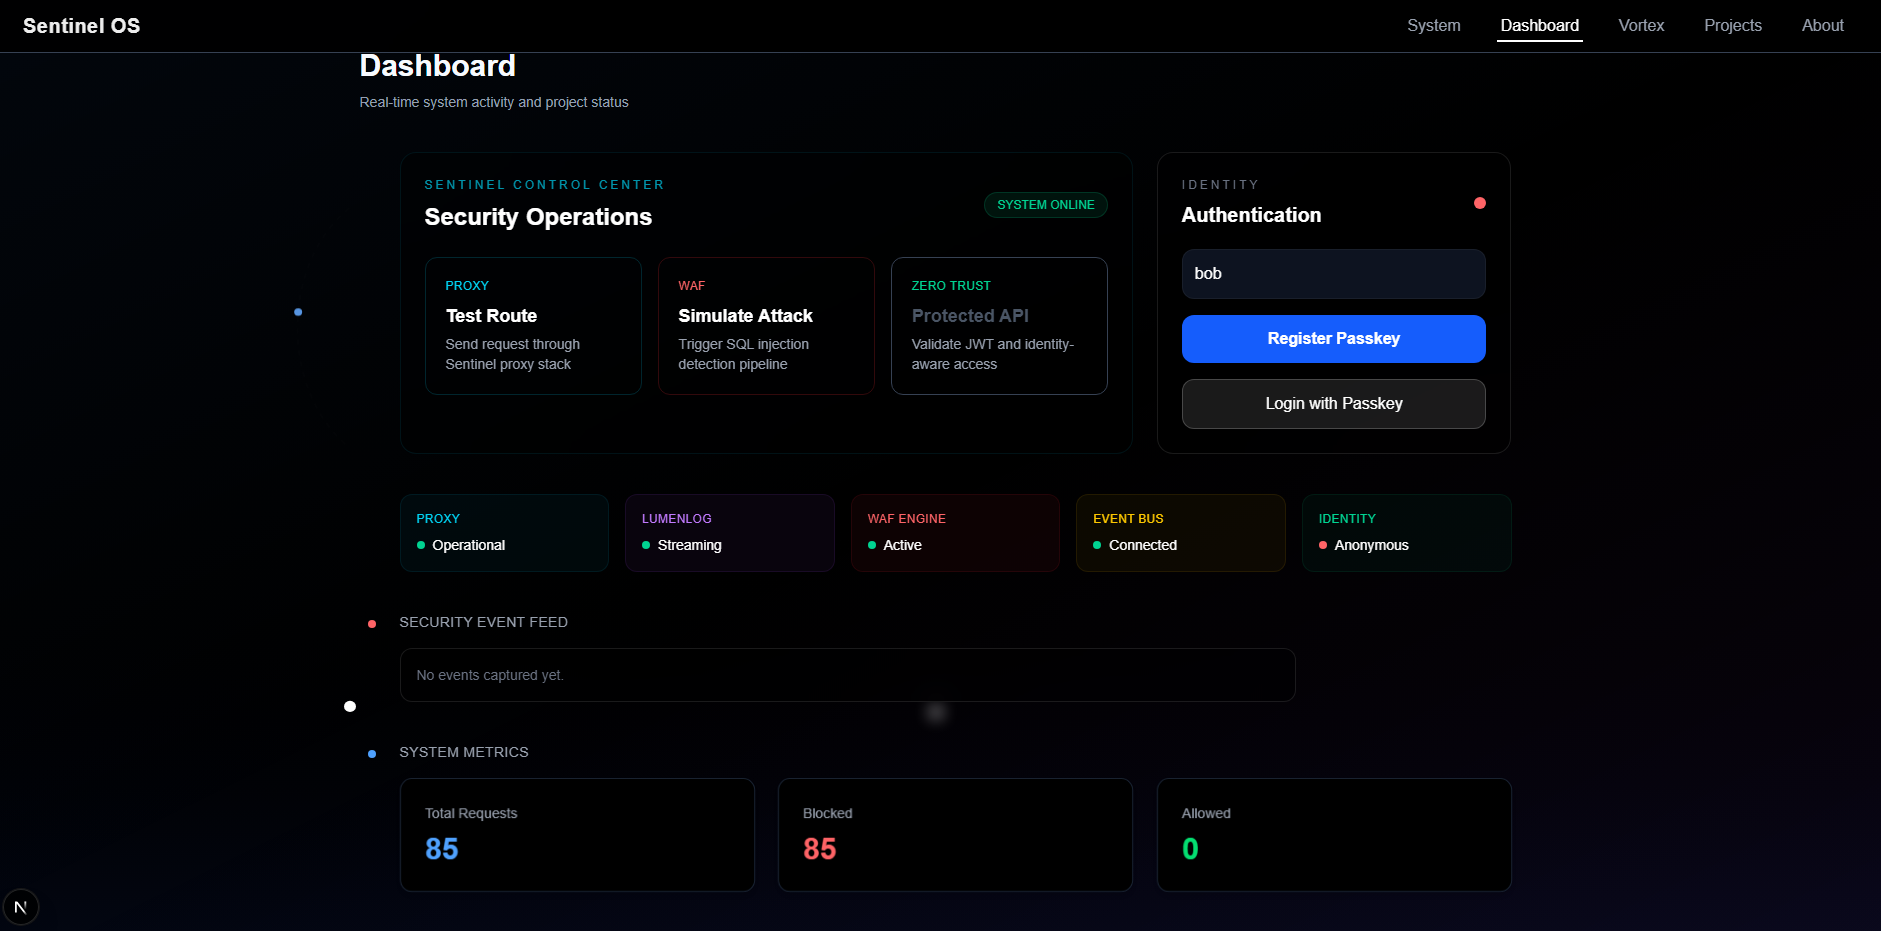The width and height of the screenshot is (1881, 931).
Task: Focus the username field containing bob
Action: 1333,274
